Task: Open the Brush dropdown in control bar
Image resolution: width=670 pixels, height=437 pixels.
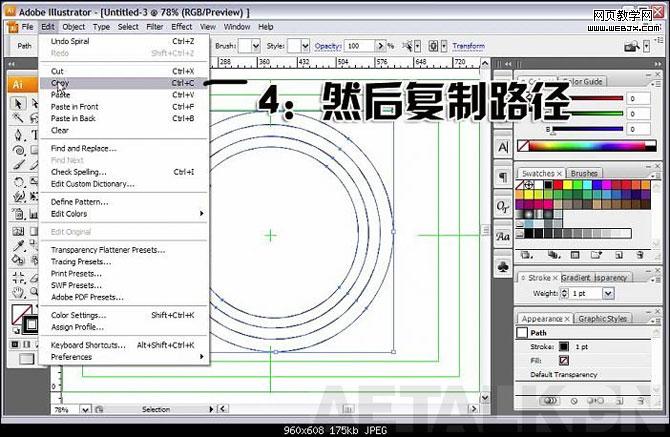Action: click(256, 46)
